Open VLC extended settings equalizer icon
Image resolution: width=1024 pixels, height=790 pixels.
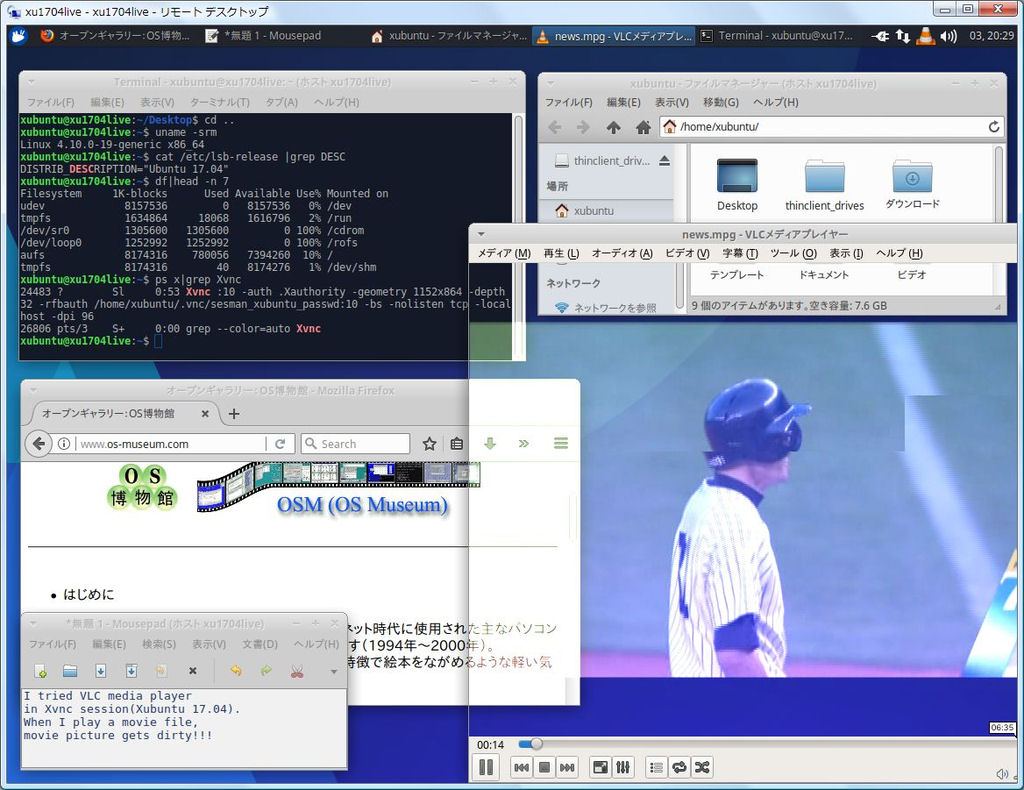point(623,767)
